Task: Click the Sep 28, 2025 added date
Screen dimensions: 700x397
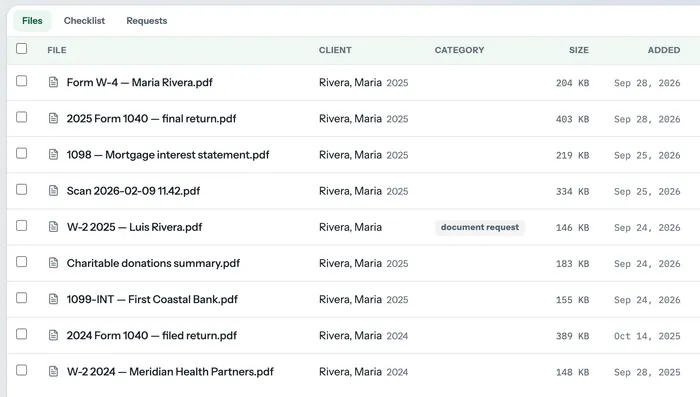Action: (647, 372)
